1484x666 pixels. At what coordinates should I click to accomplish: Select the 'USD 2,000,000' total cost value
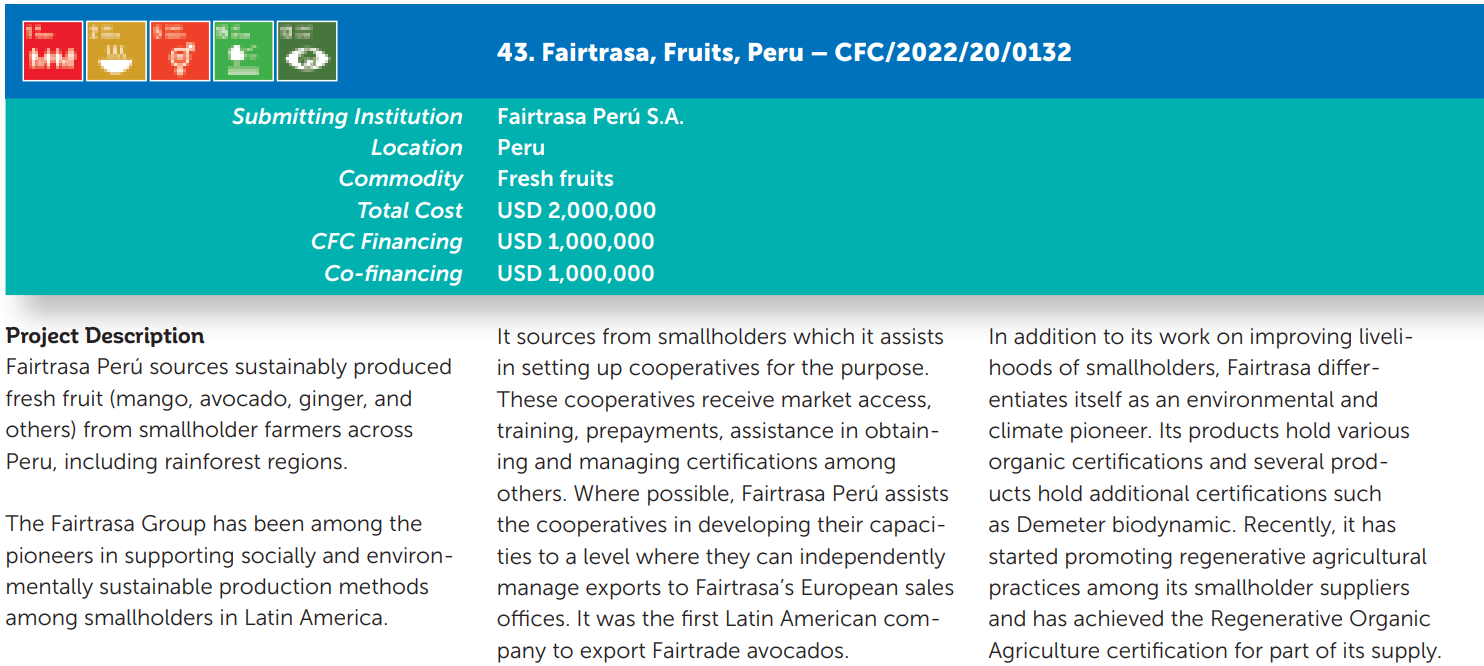576,210
